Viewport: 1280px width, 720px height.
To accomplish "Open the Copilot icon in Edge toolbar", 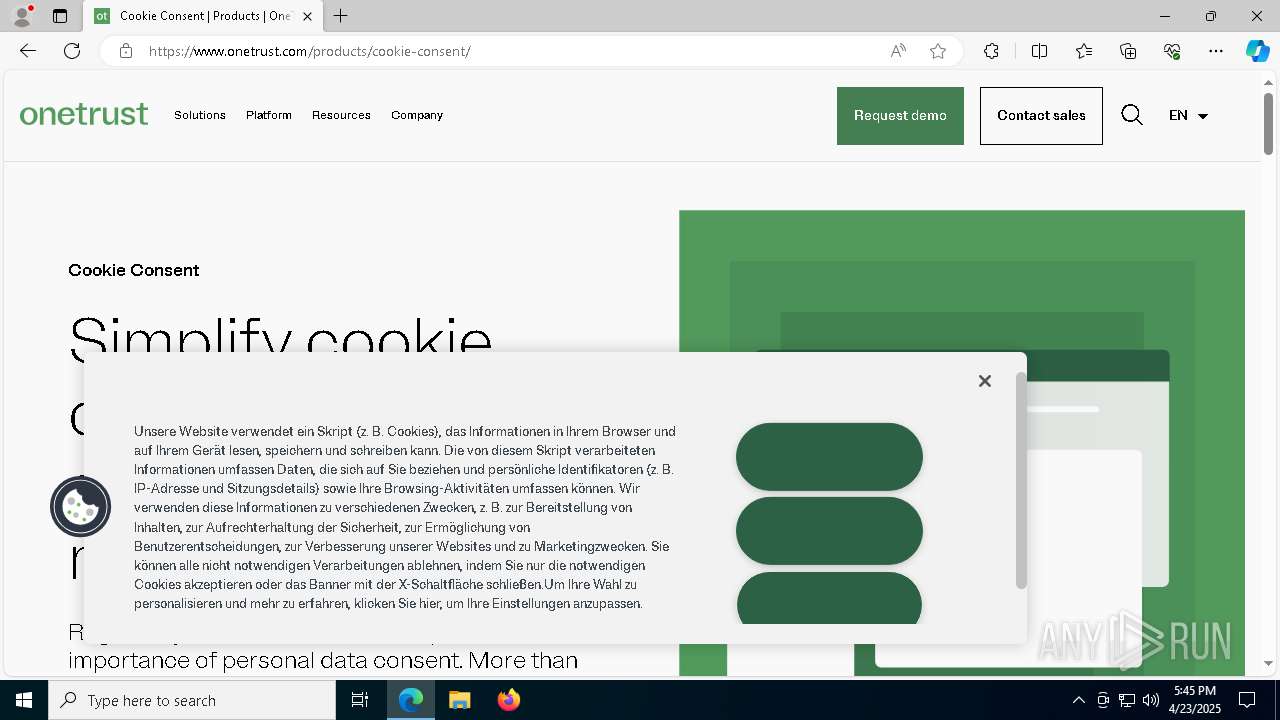I will [1257, 51].
